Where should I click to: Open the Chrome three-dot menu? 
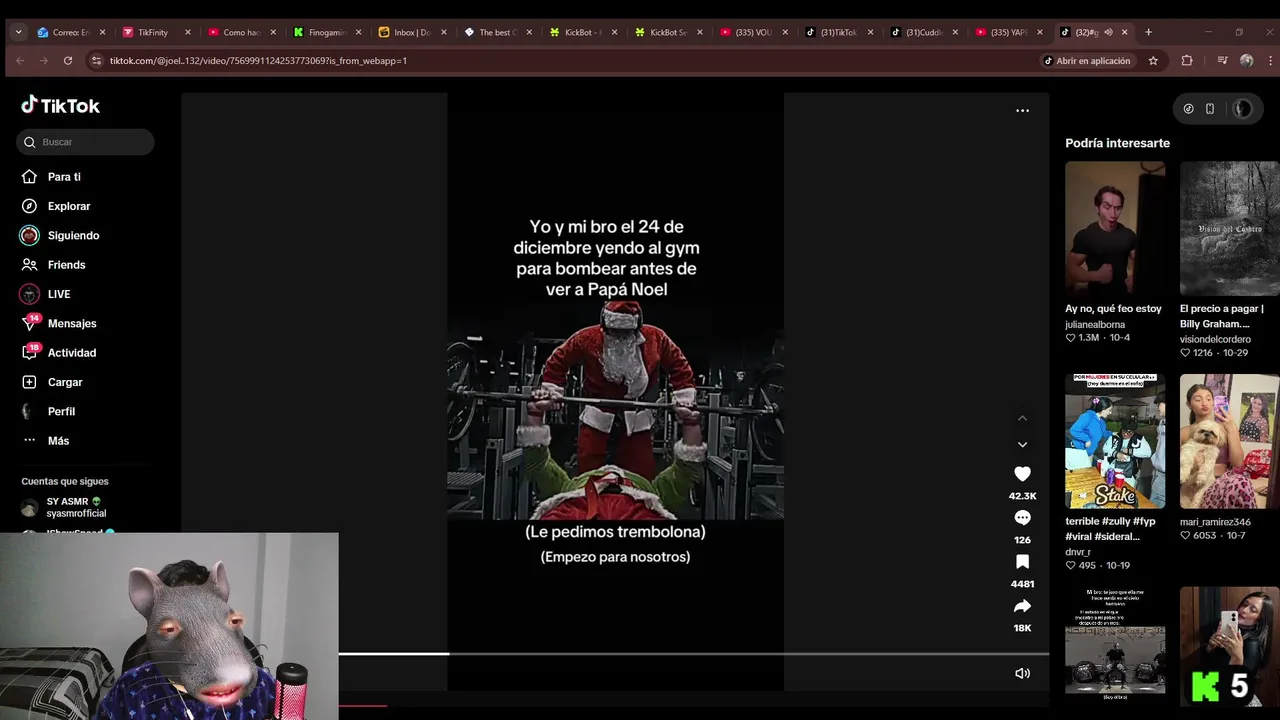click(1269, 60)
